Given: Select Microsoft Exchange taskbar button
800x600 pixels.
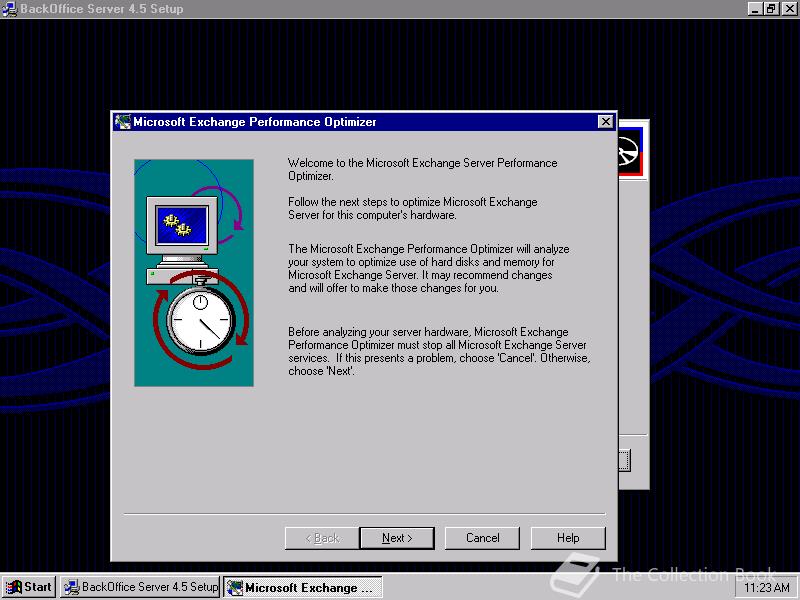Looking at the screenshot, I should pyautogui.click(x=303, y=587).
